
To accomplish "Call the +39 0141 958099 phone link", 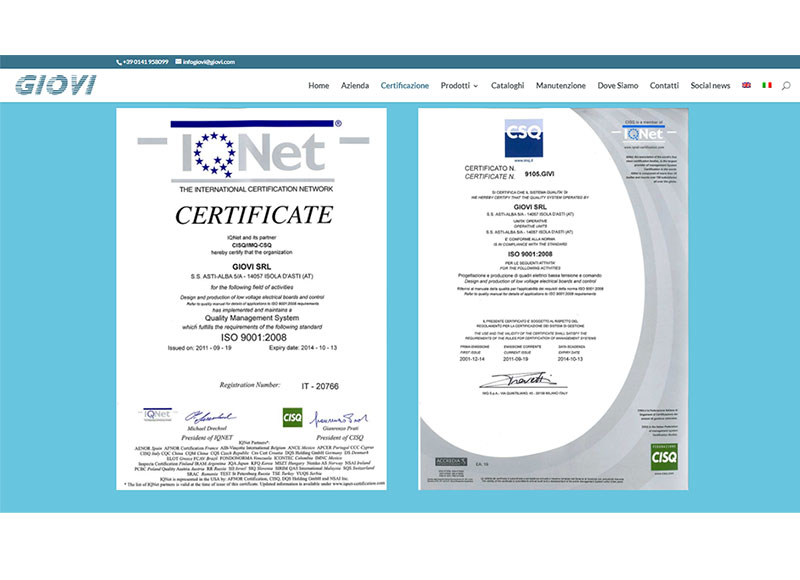I will [x=145, y=62].
